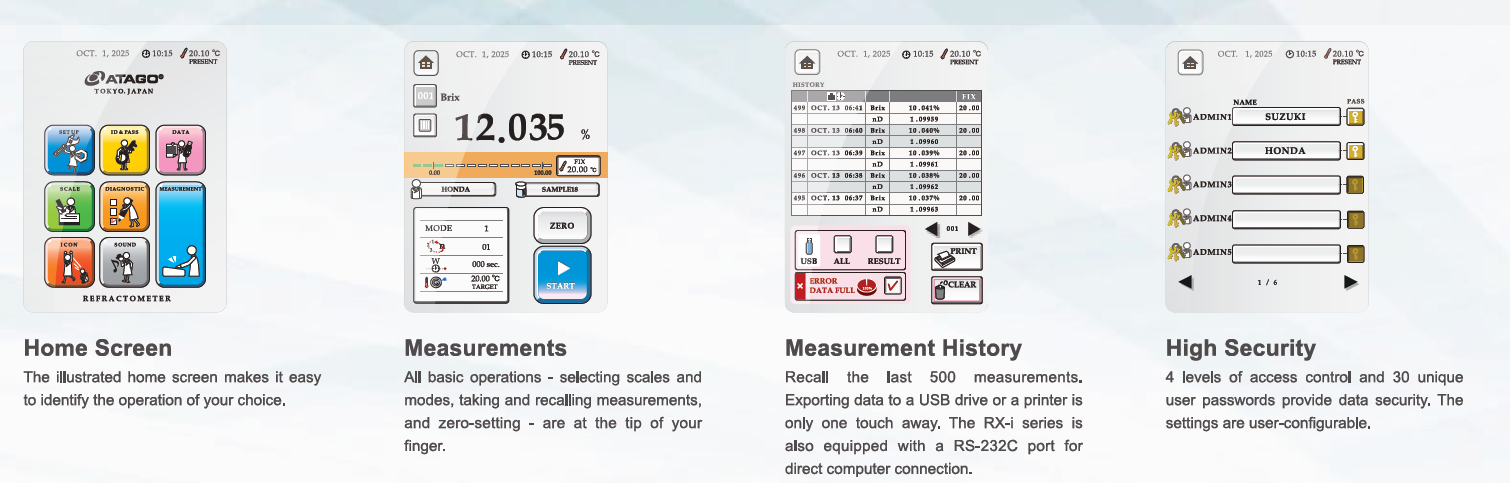Open the orange DIAGNOSTIC tile
Viewport: 1510px width, 483px height.
coord(125,207)
